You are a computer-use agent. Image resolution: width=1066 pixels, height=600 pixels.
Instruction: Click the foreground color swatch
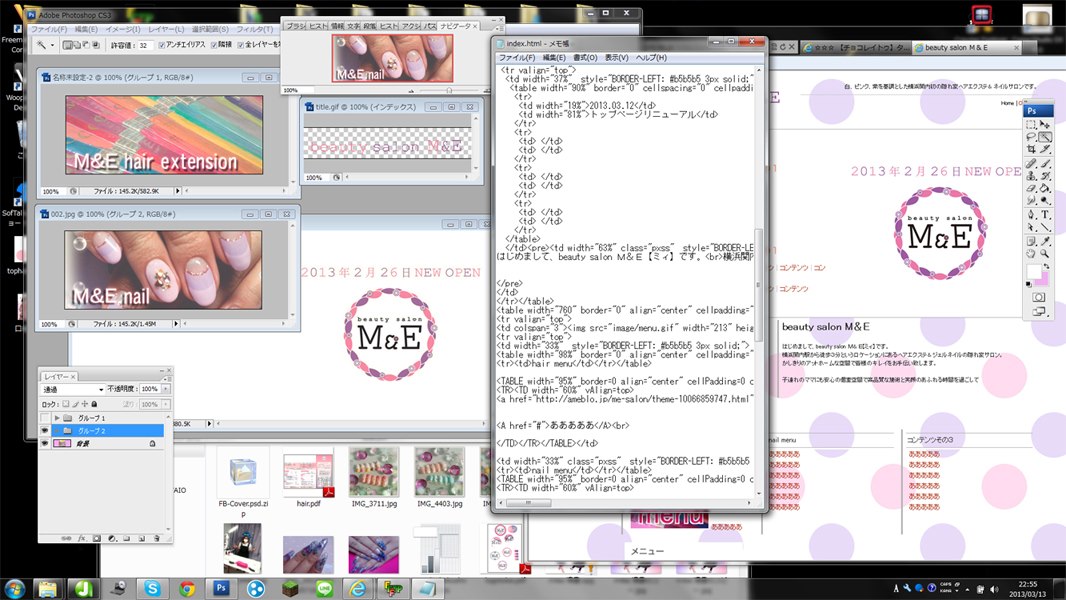[1033, 272]
